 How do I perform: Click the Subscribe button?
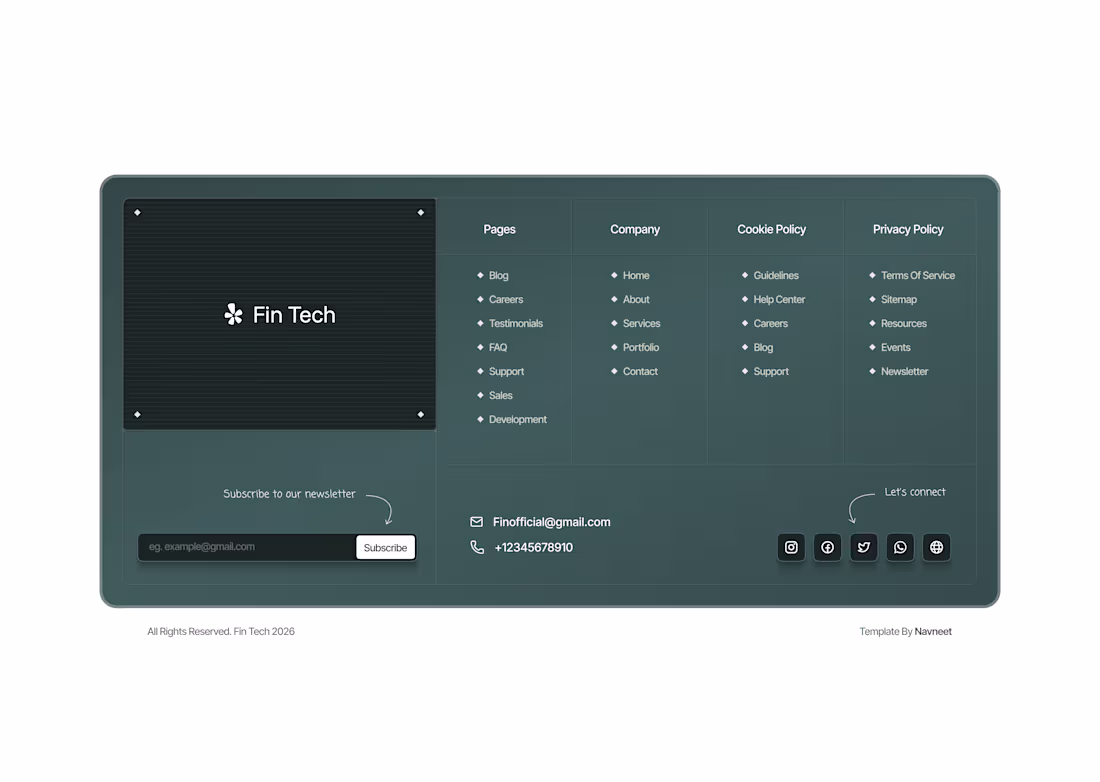pyautogui.click(x=385, y=547)
